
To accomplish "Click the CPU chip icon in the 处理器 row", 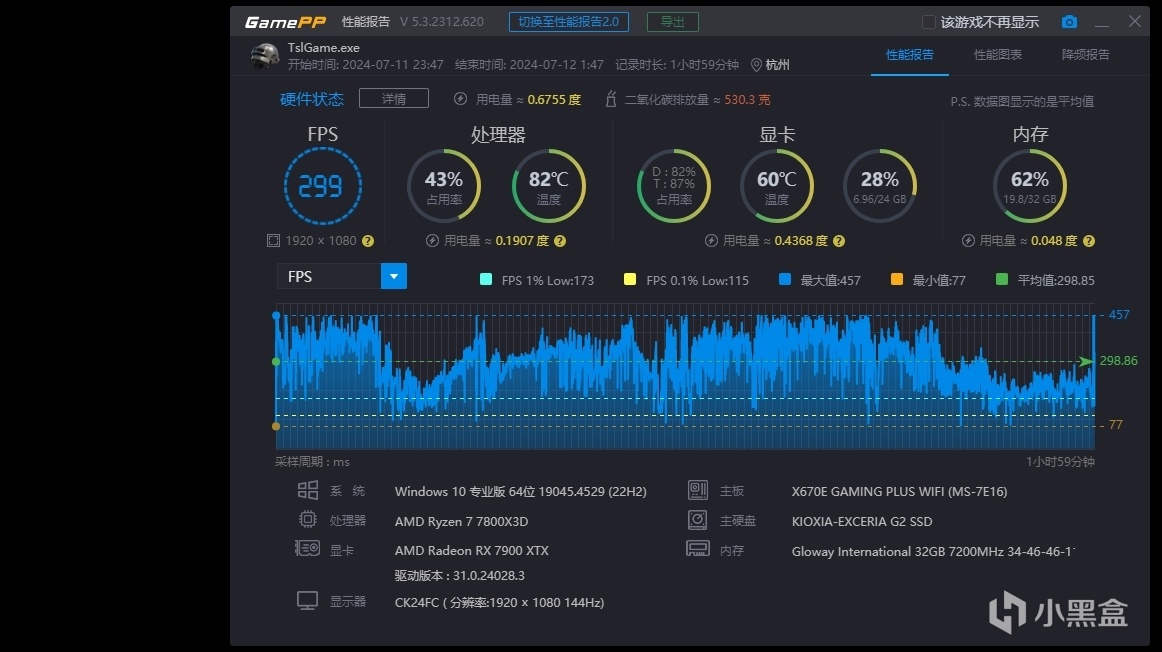I will (x=308, y=519).
